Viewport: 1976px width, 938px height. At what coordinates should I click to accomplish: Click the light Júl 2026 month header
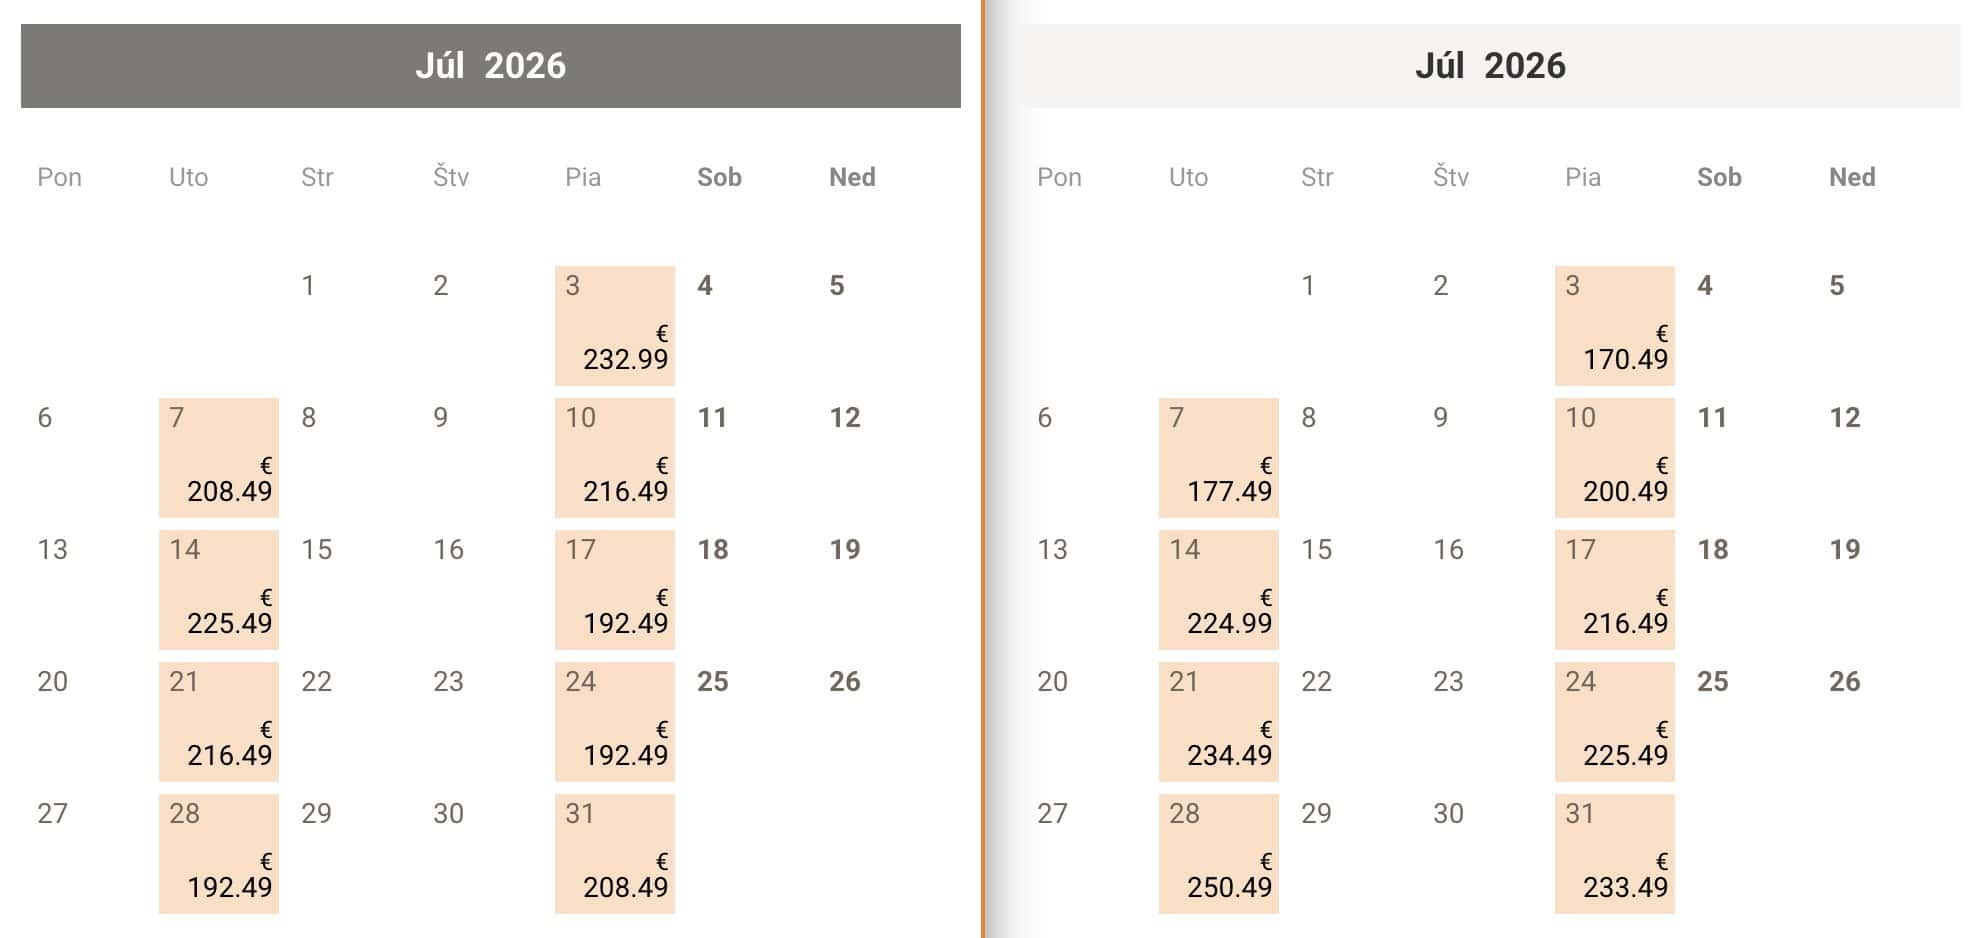(x=1490, y=66)
